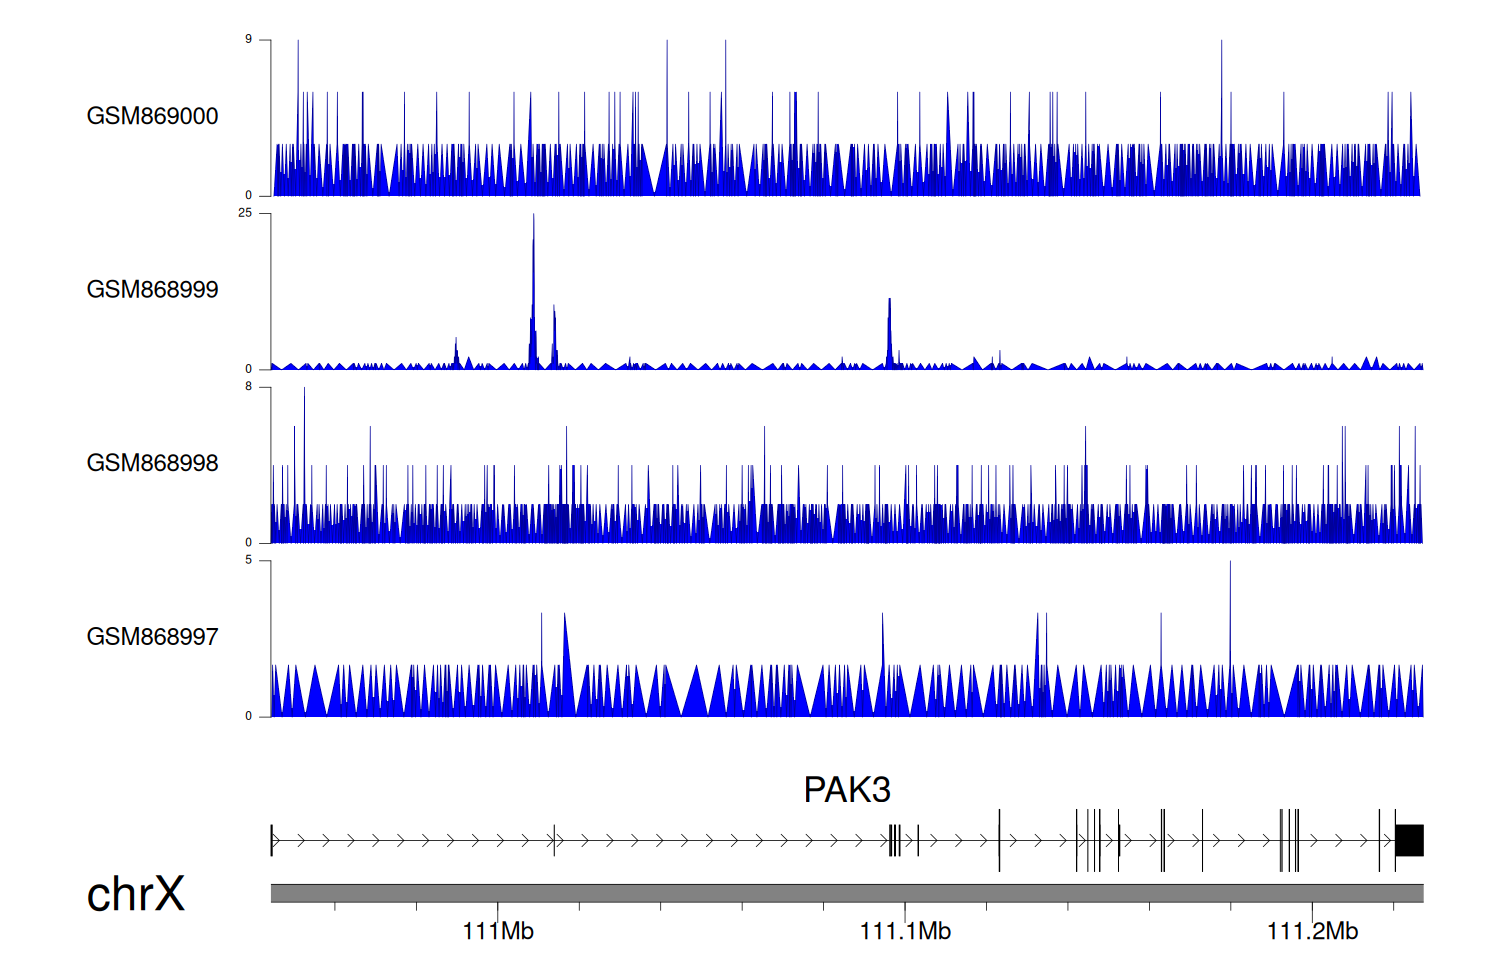
Task: Click the gray chromosome ideogram bar
Action: coord(846,893)
